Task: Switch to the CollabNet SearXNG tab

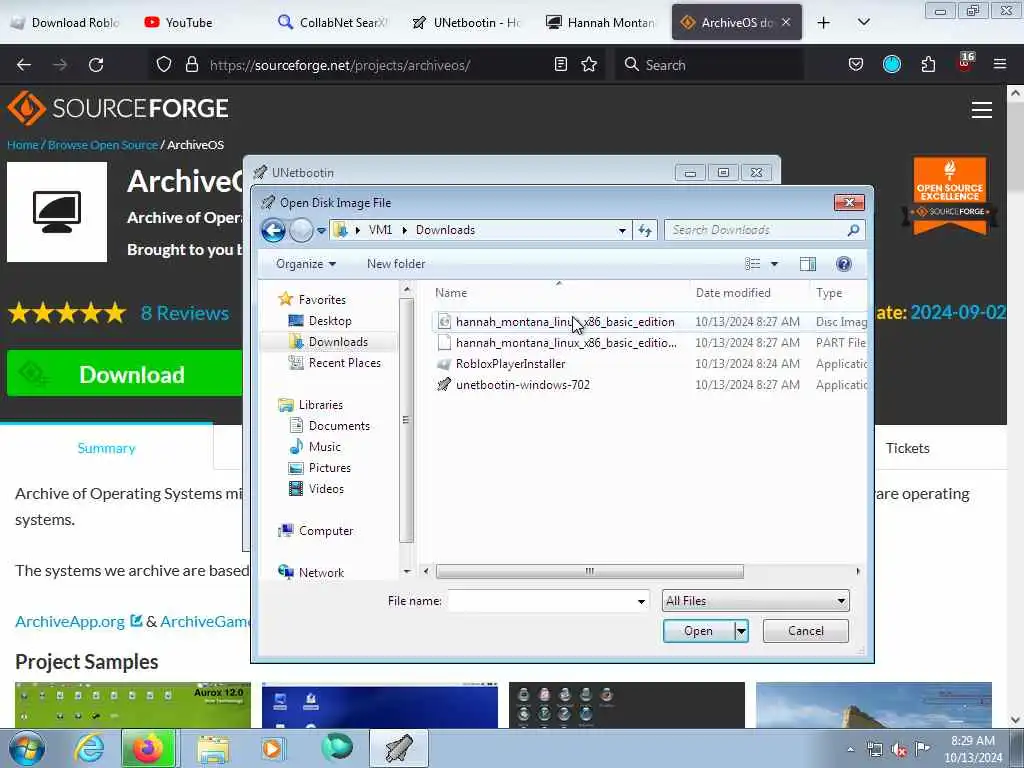Action: (x=333, y=22)
